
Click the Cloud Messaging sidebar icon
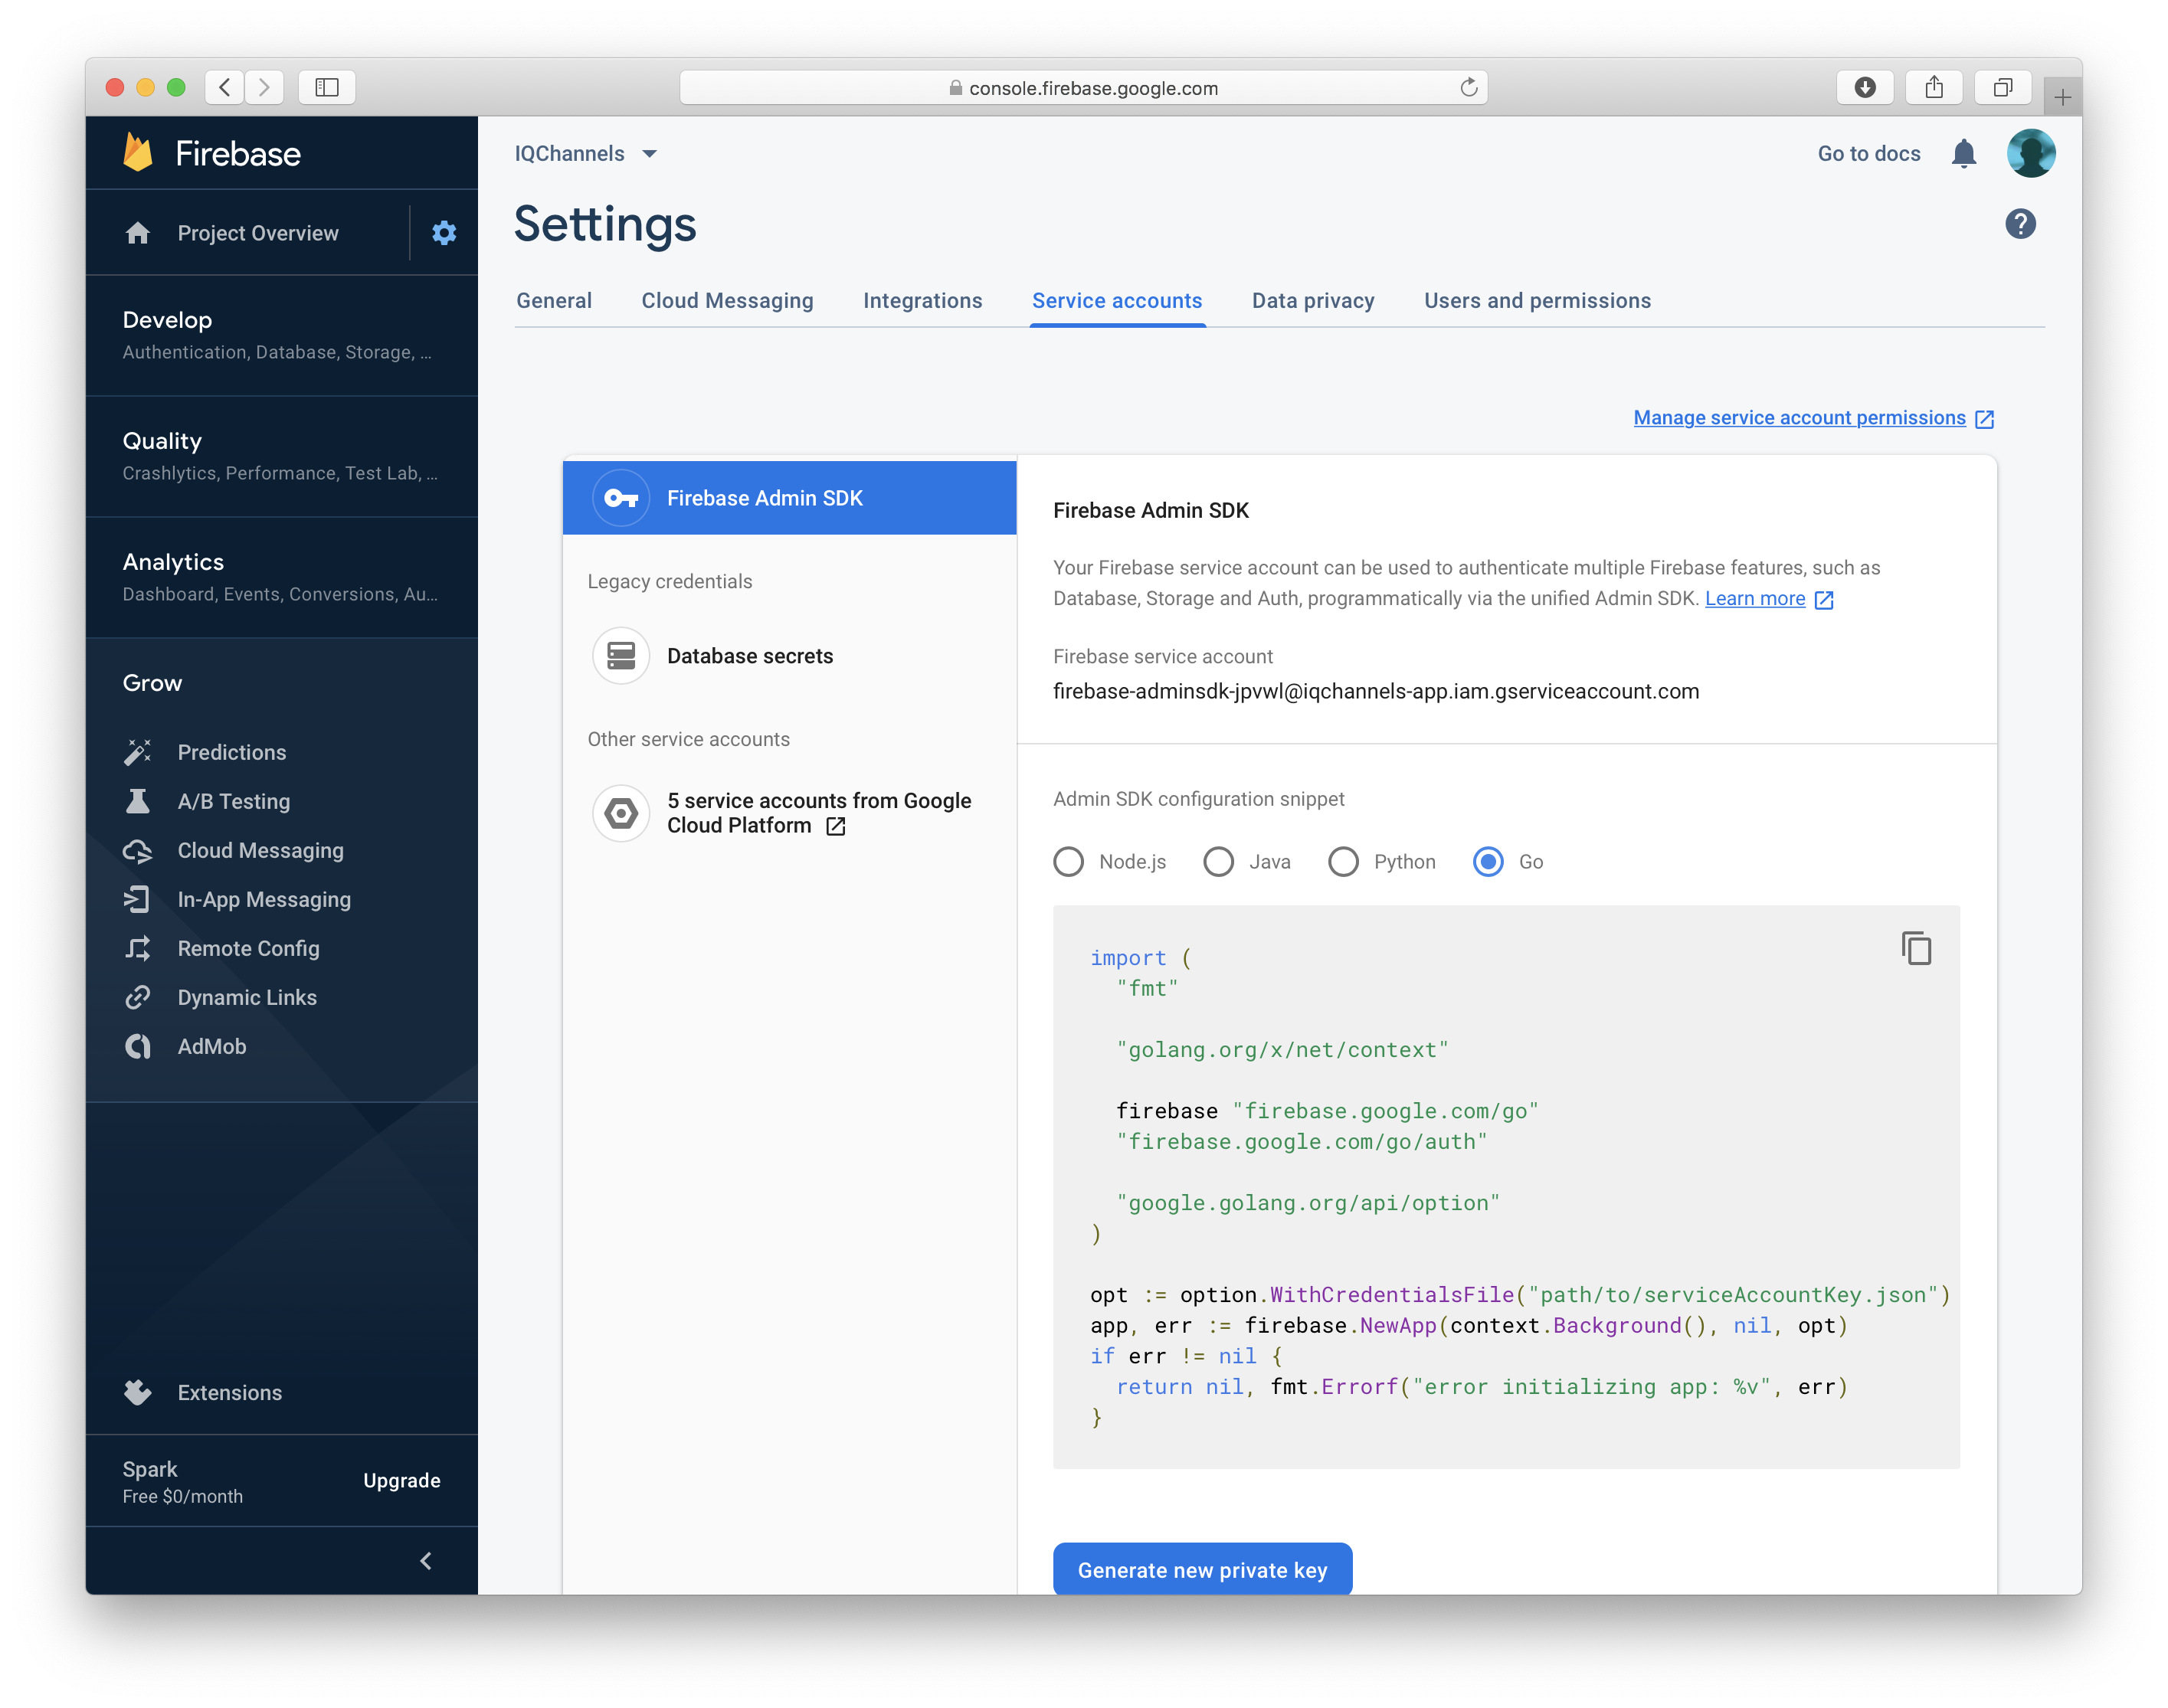pos(138,850)
